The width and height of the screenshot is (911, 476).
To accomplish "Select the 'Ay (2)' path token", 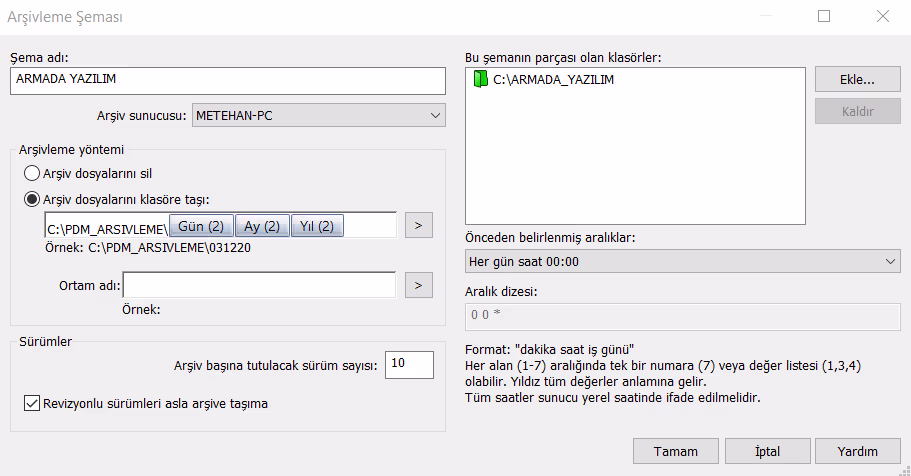I will point(262,226).
